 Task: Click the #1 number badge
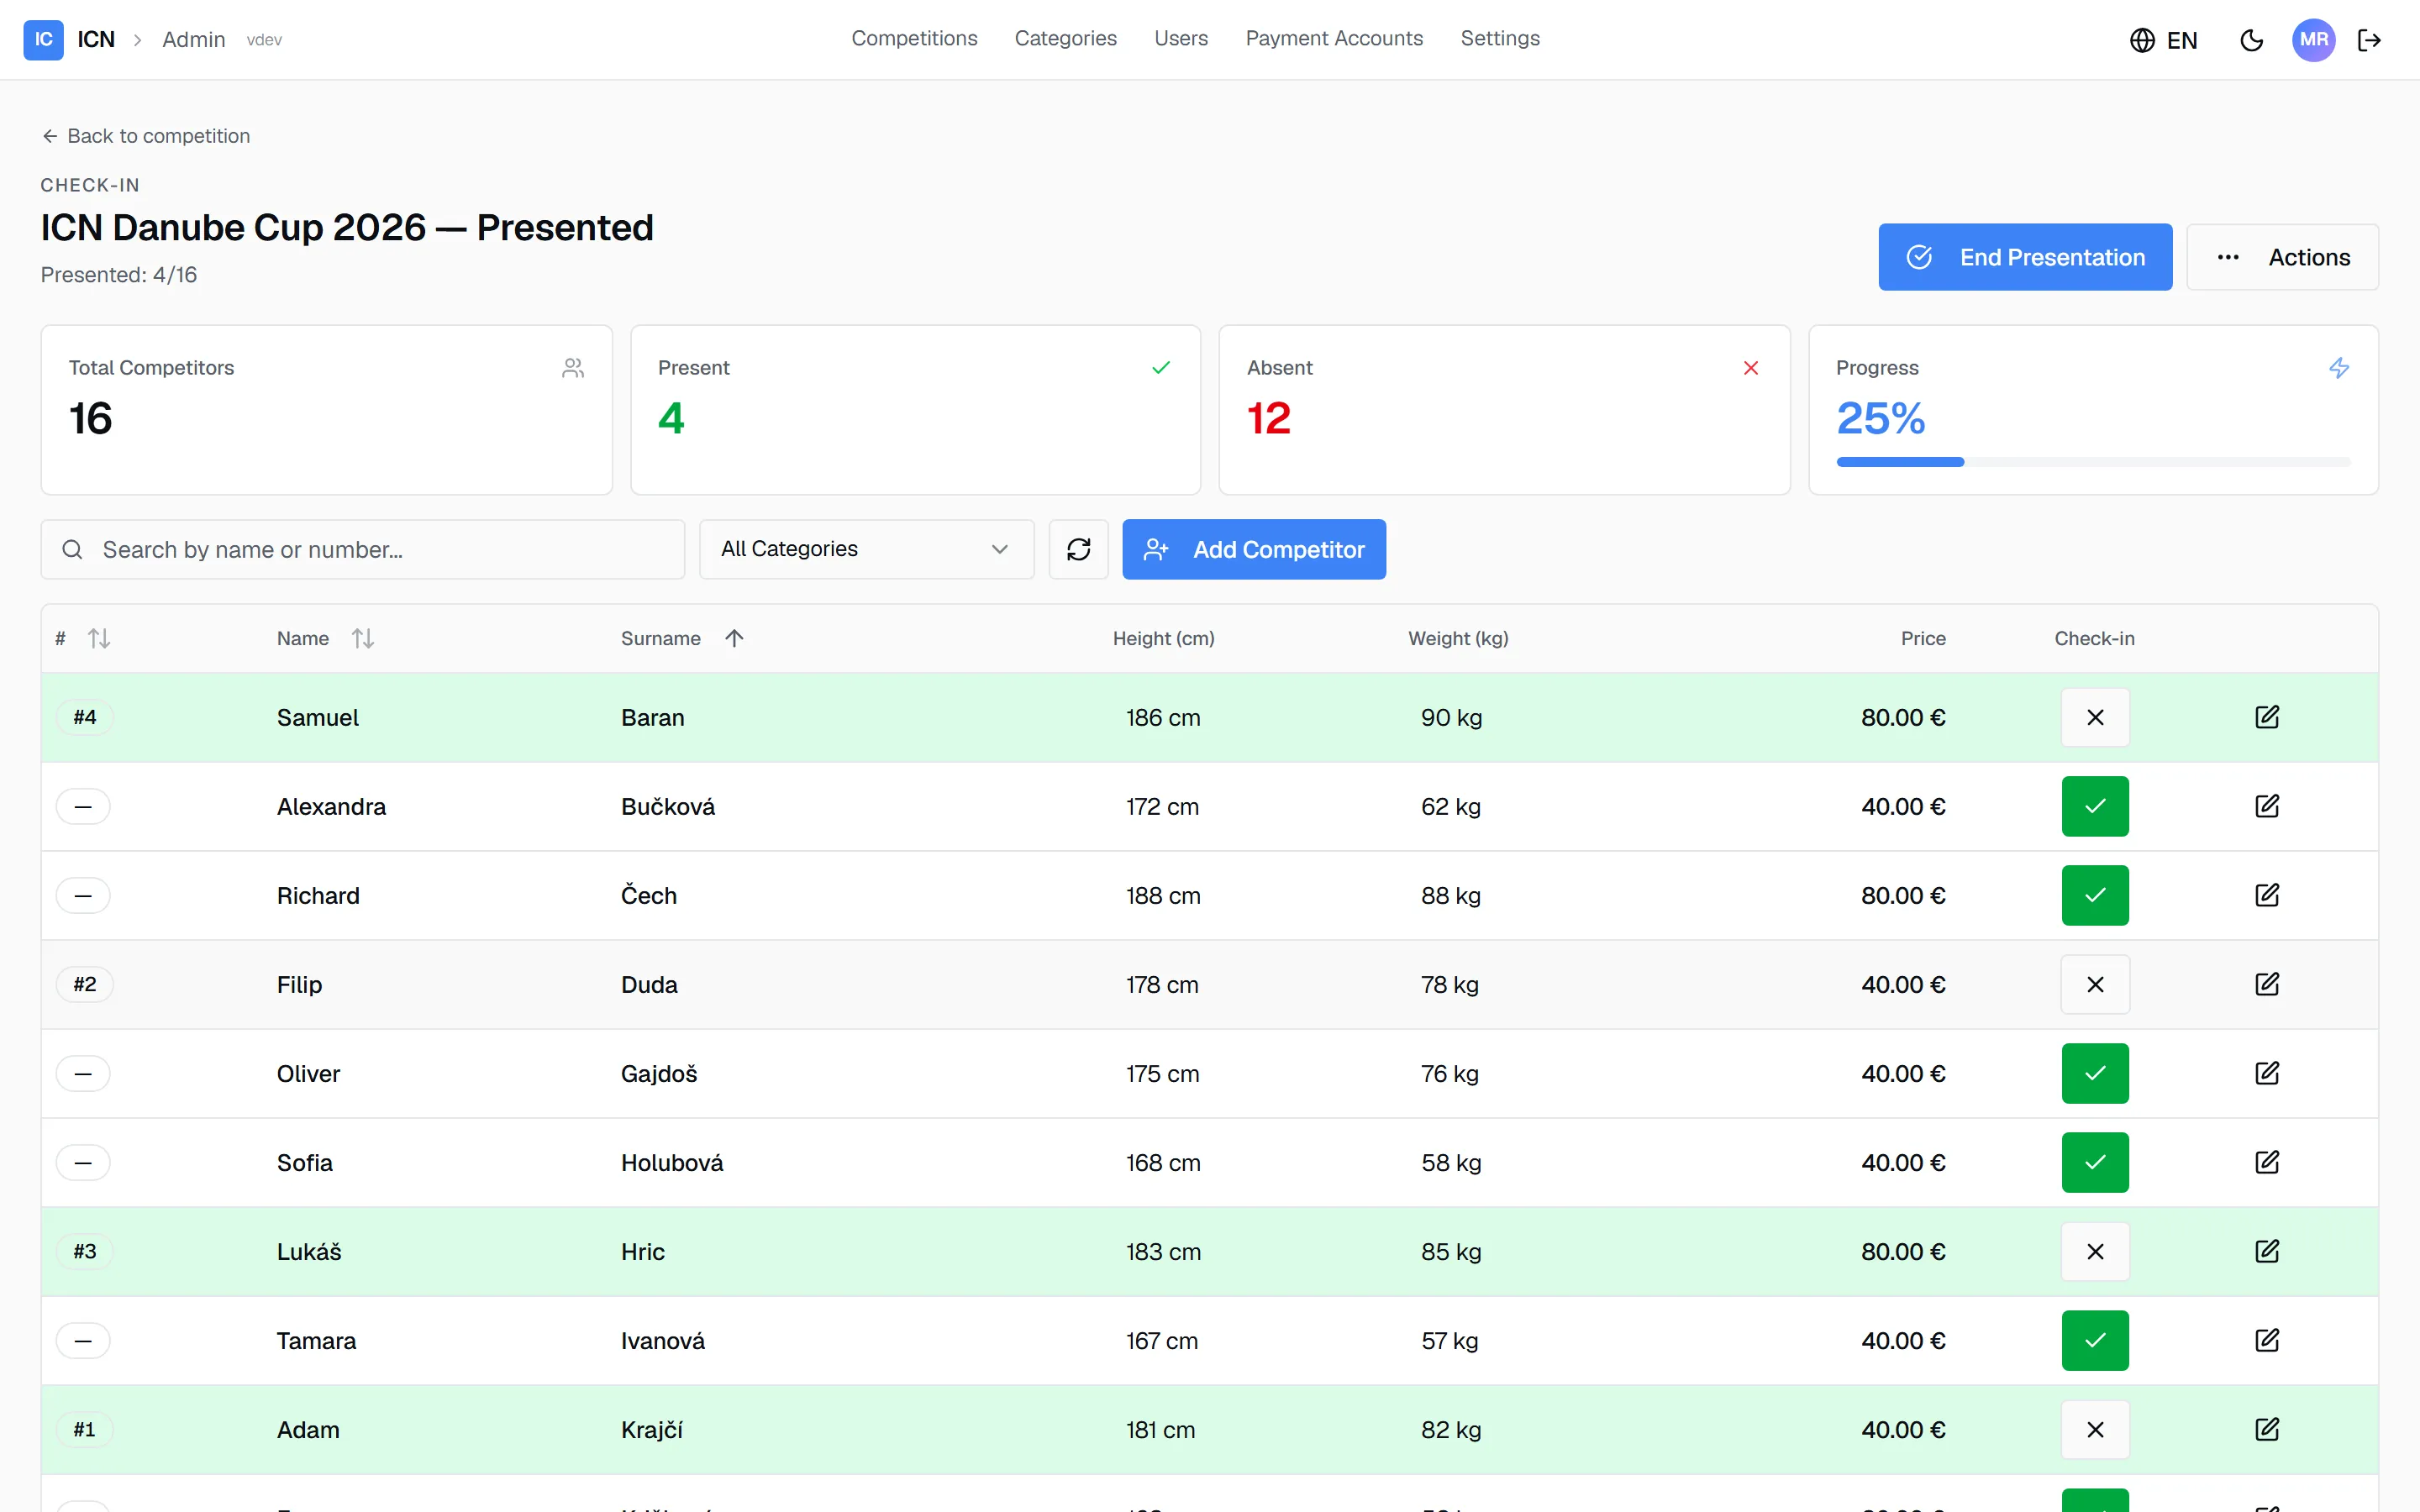(85, 1429)
